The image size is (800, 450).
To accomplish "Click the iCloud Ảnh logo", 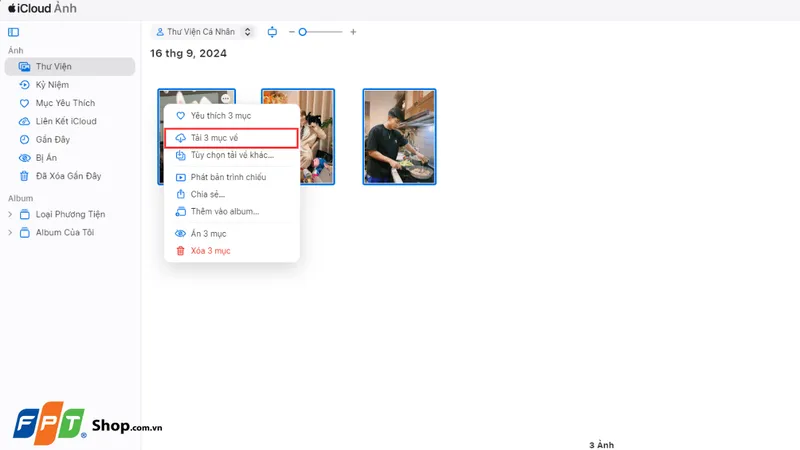I will tap(42, 9).
